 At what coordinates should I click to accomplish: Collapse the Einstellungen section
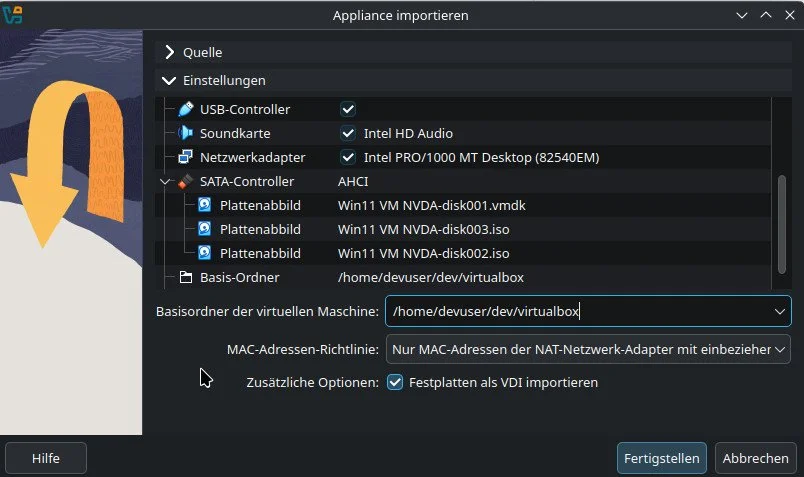coord(169,81)
